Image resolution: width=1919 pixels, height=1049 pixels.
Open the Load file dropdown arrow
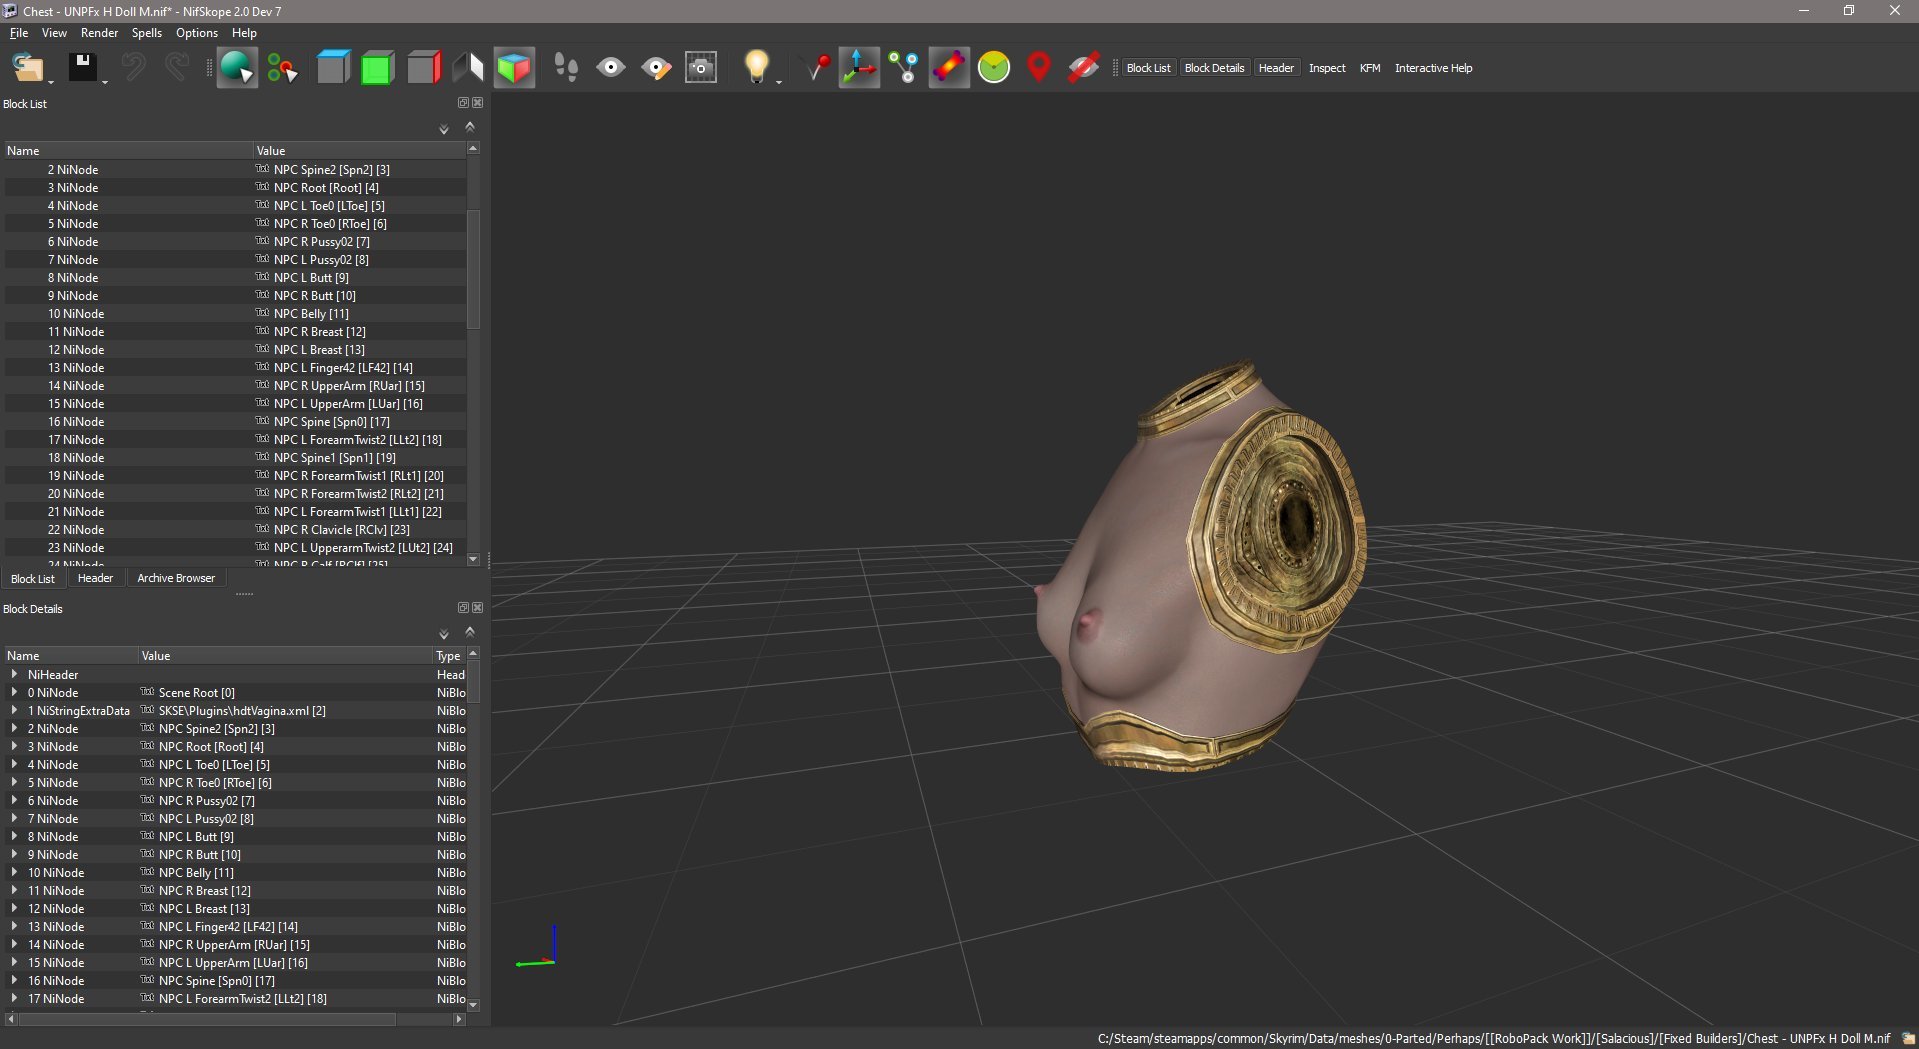coord(51,82)
